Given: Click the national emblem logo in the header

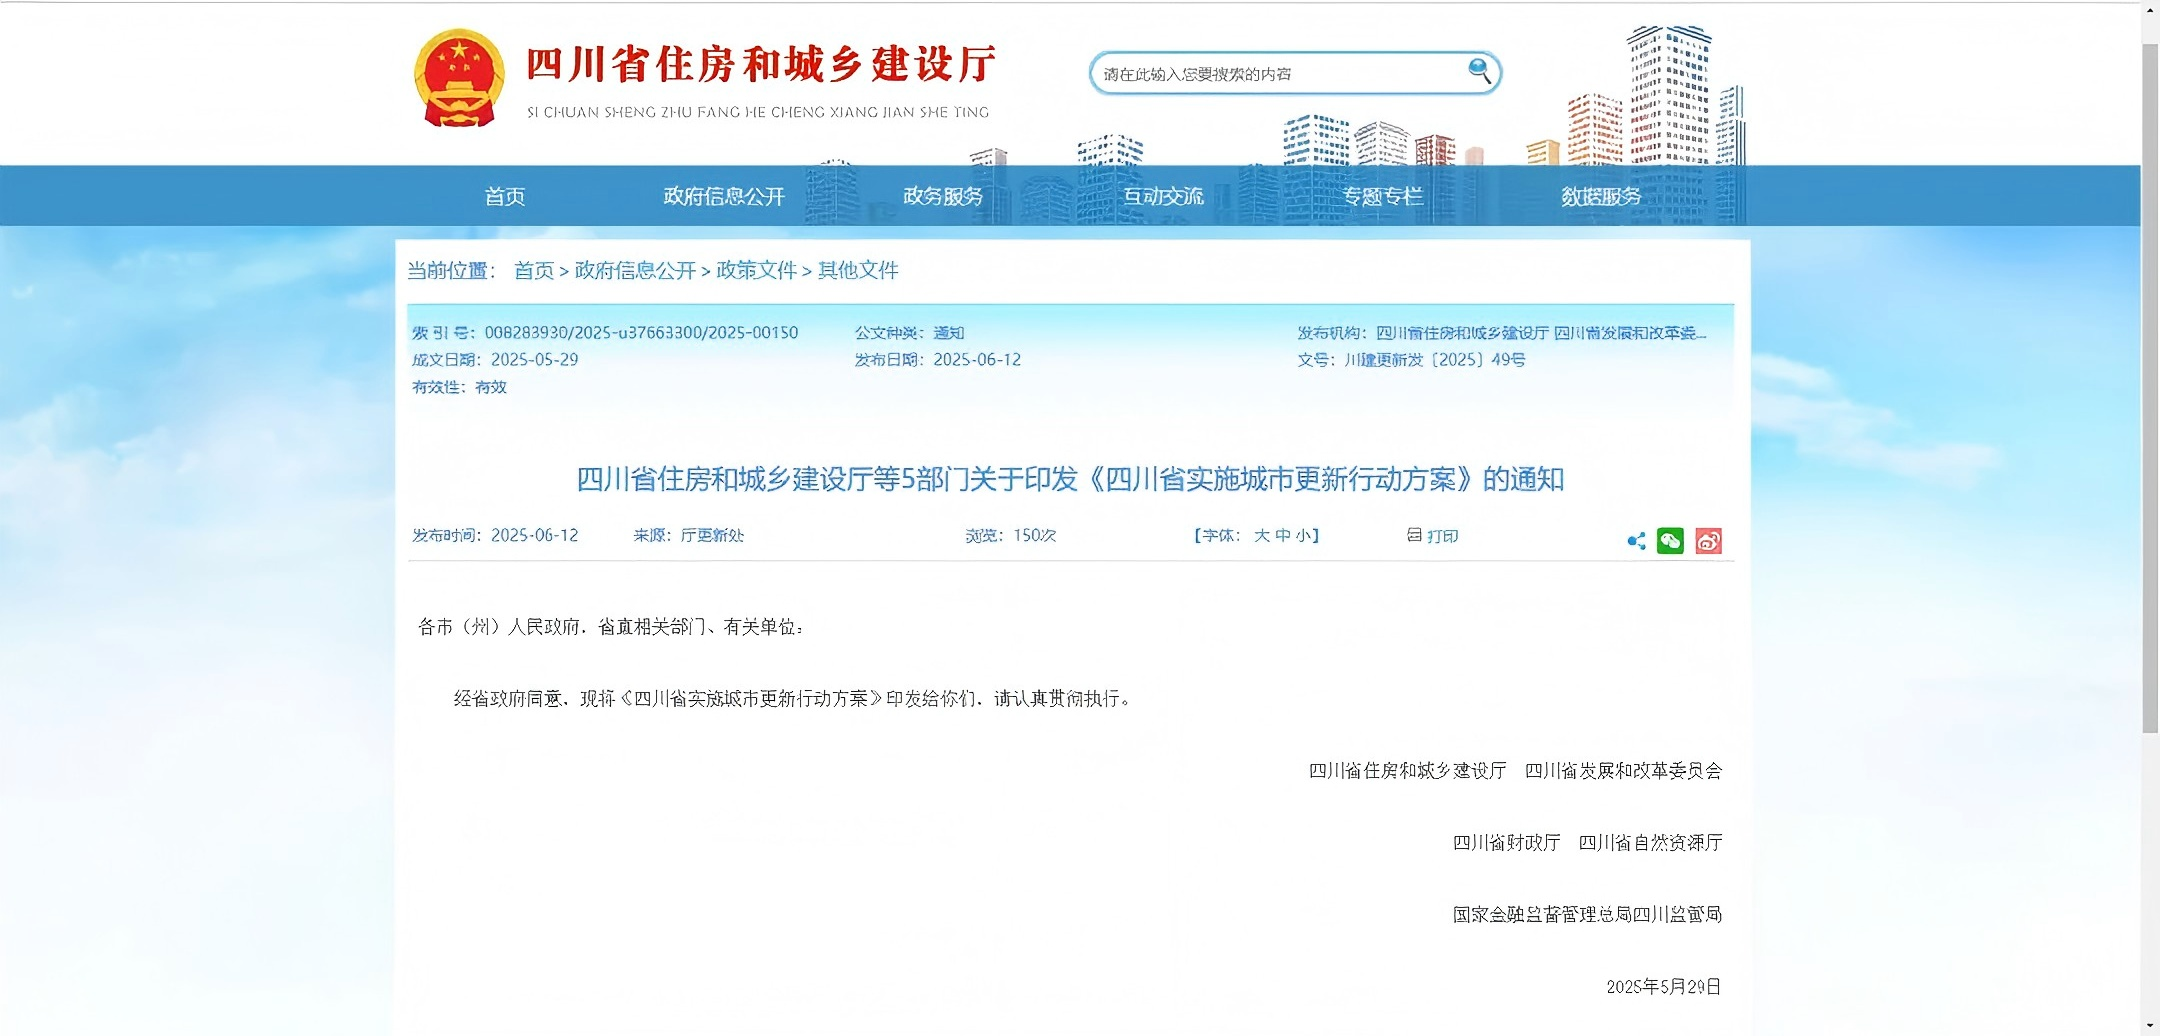Looking at the screenshot, I should coord(459,77).
